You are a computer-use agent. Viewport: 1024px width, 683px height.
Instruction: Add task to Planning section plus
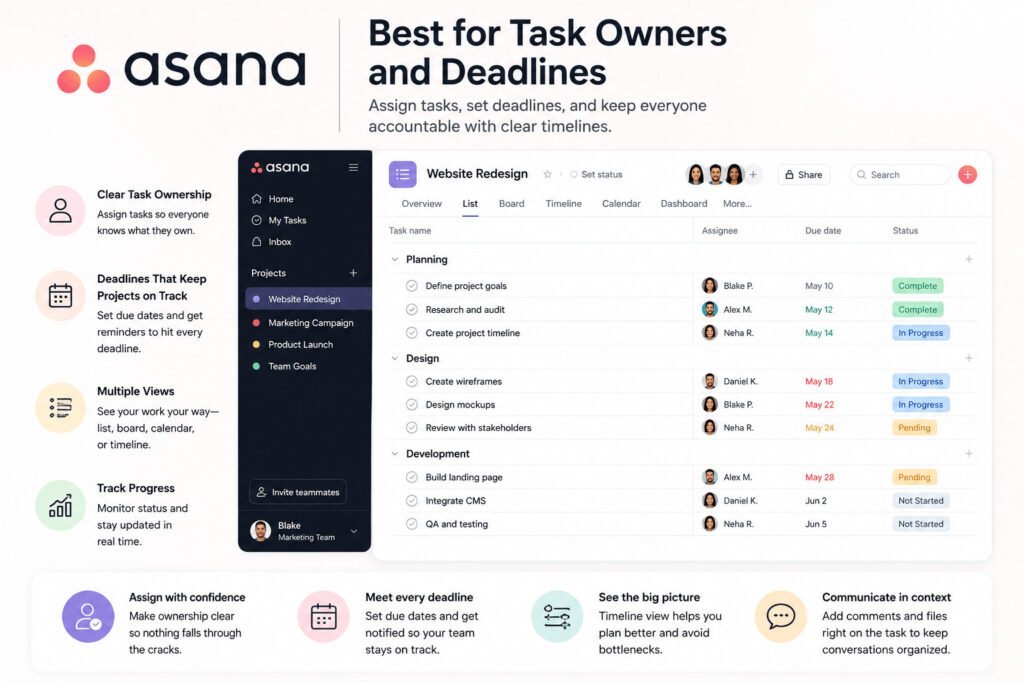pyautogui.click(x=968, y=259)
